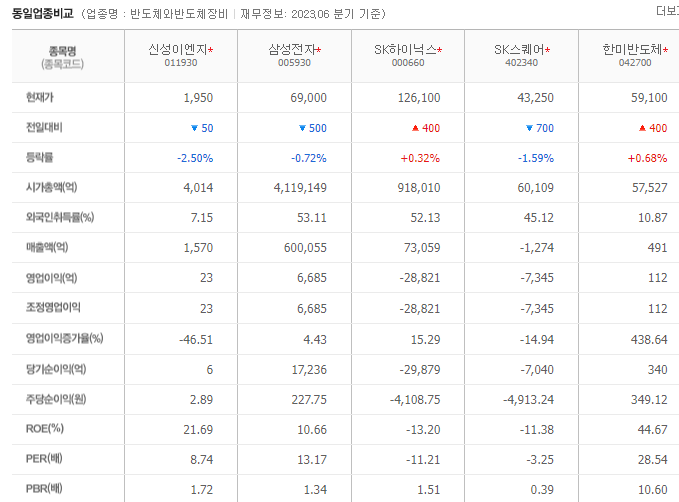Select stock code 000660
The width and height of the screenshot is (679, 502).
(408, 63)
